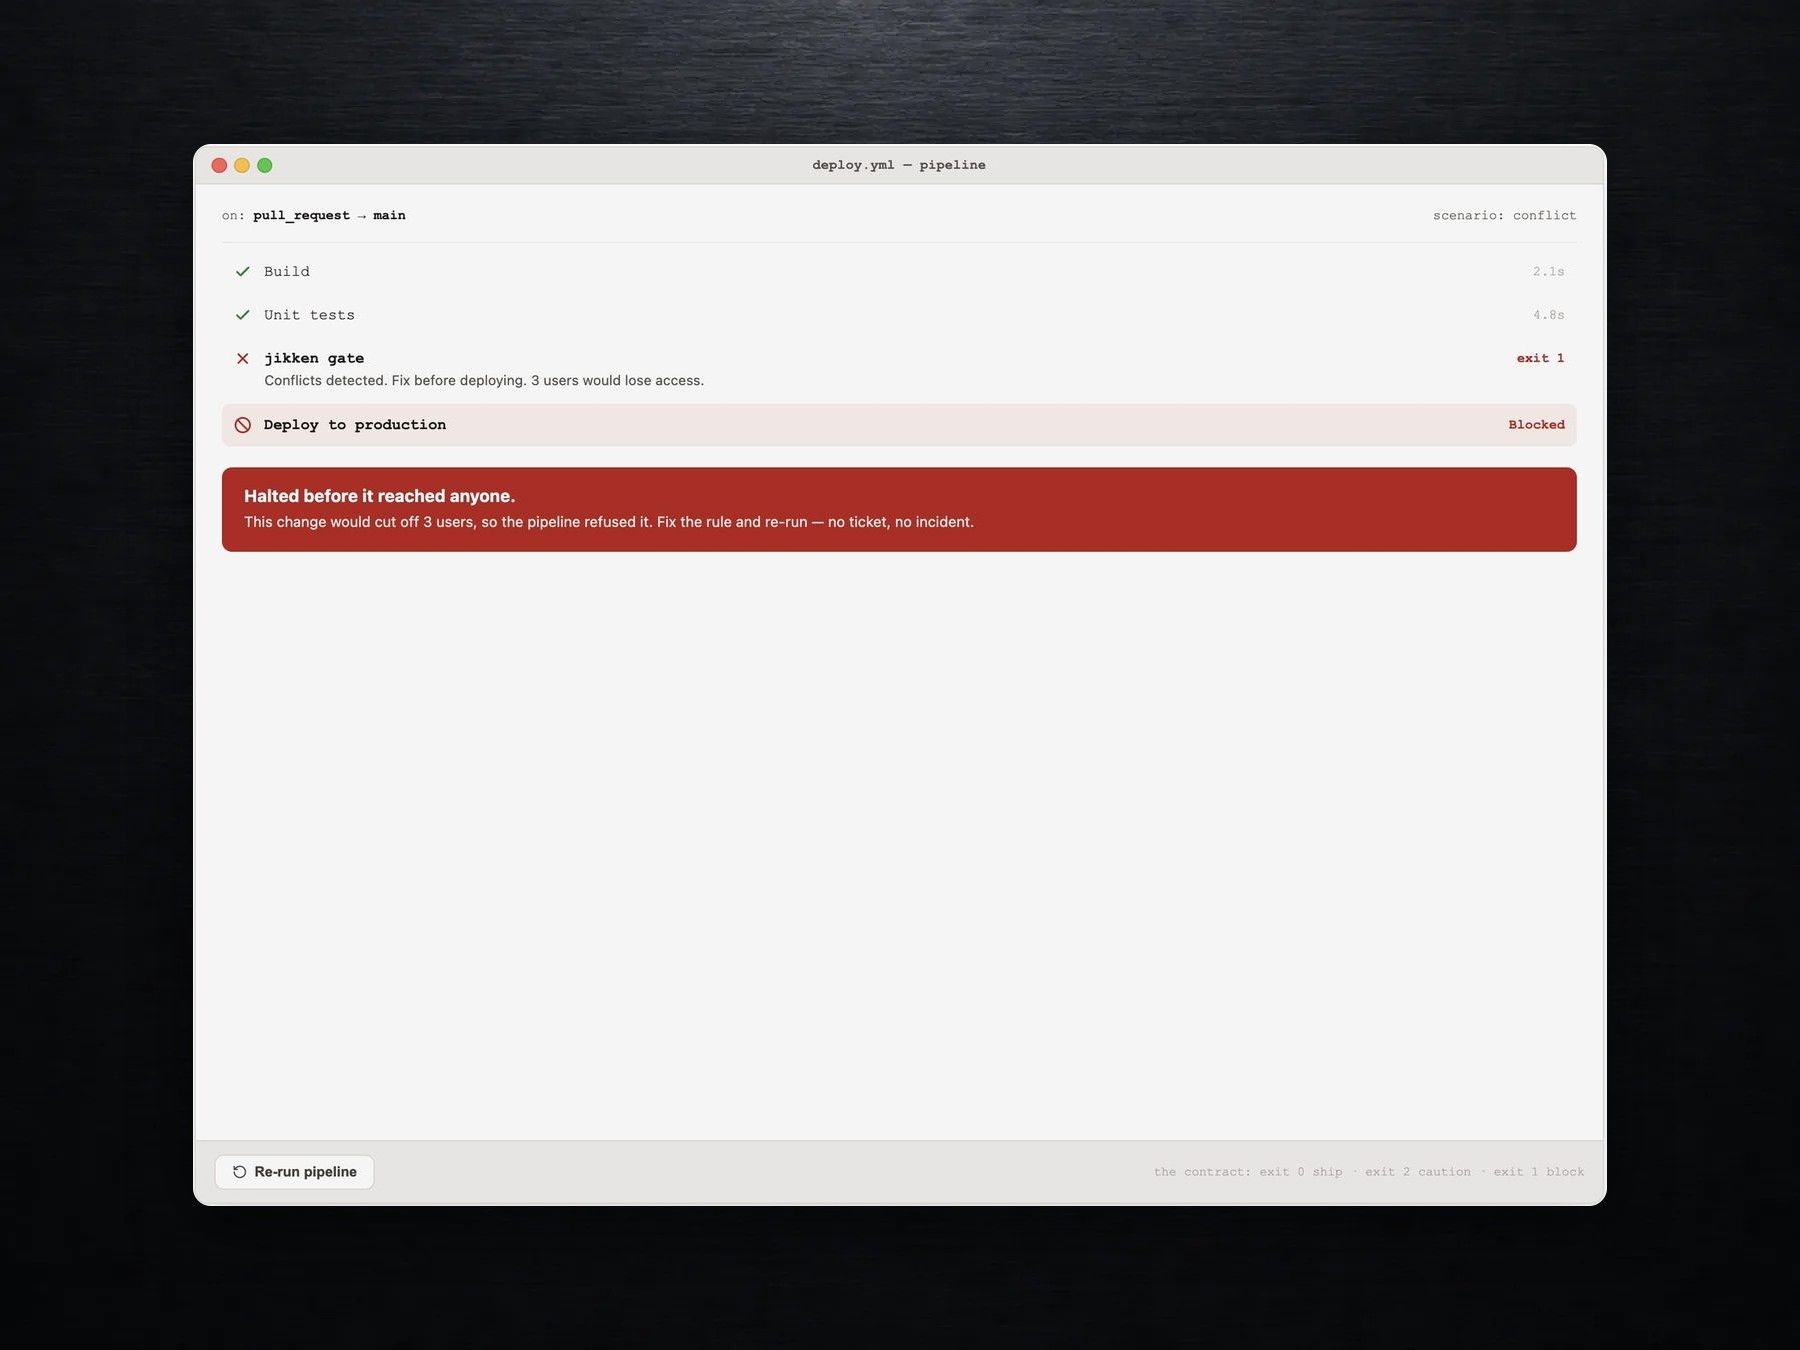This screenshot has height=1350, width=1800.
Task: Click the Re-run pipeline button
Action: (x=294, y=1172)
